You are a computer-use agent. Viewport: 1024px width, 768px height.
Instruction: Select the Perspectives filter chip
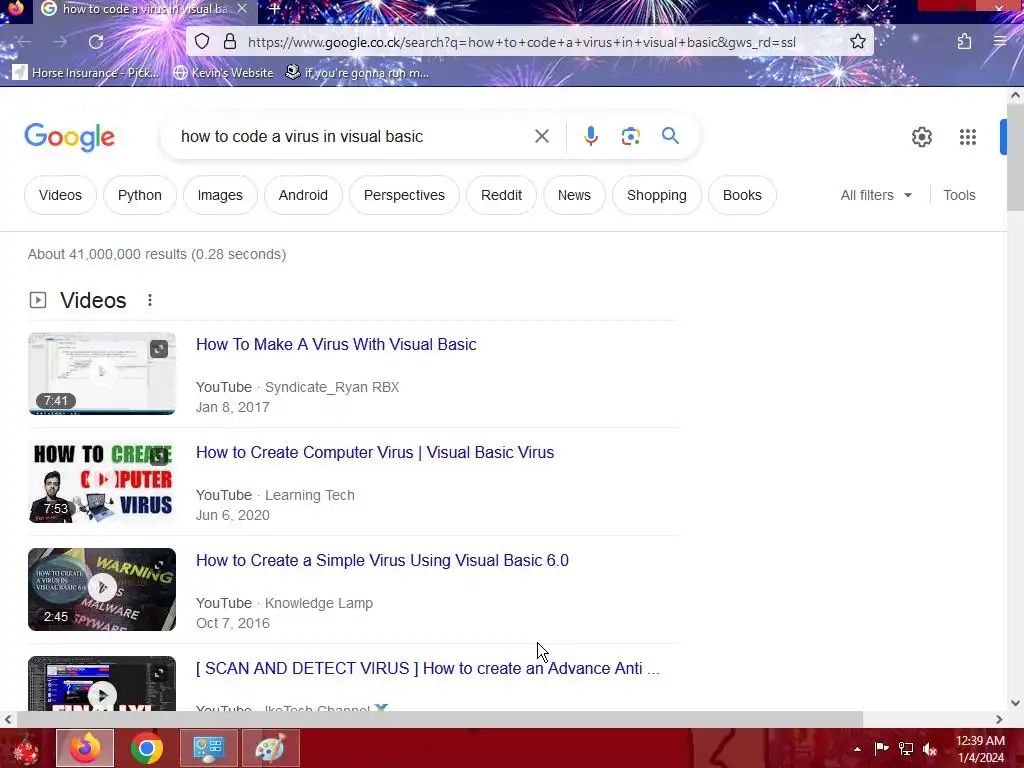404,195
